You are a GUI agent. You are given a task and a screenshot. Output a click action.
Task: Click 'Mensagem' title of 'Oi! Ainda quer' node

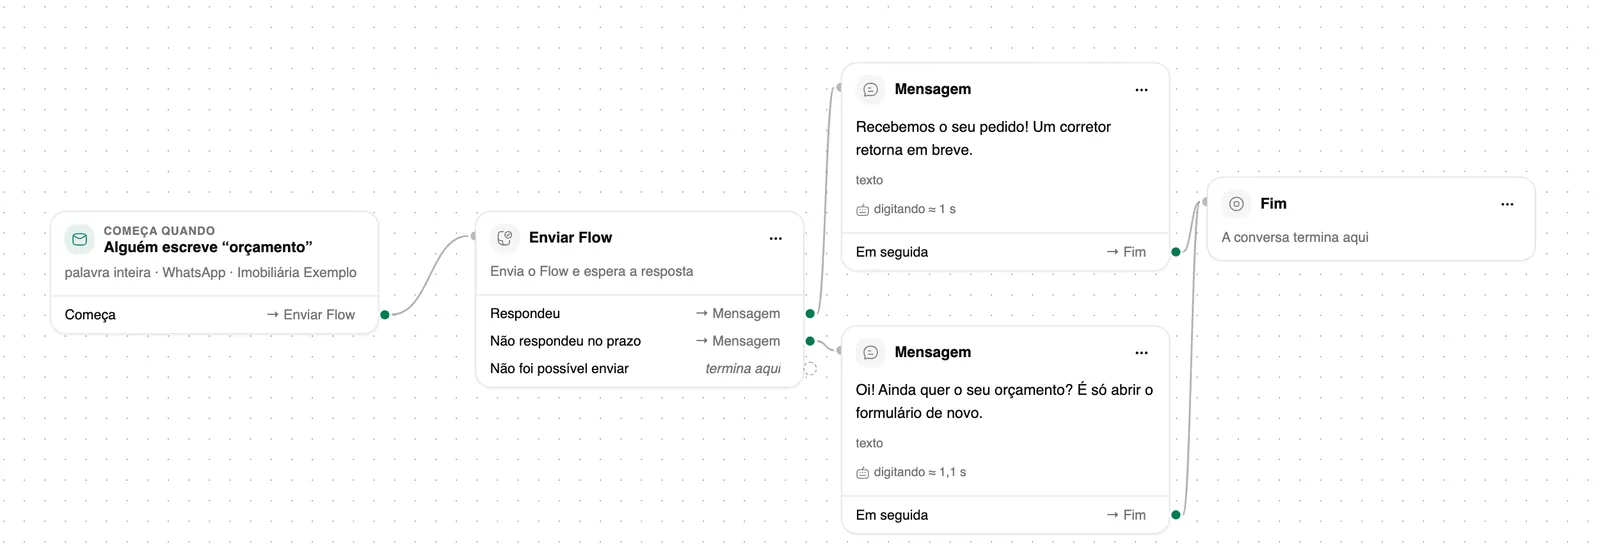coord(932,352)
